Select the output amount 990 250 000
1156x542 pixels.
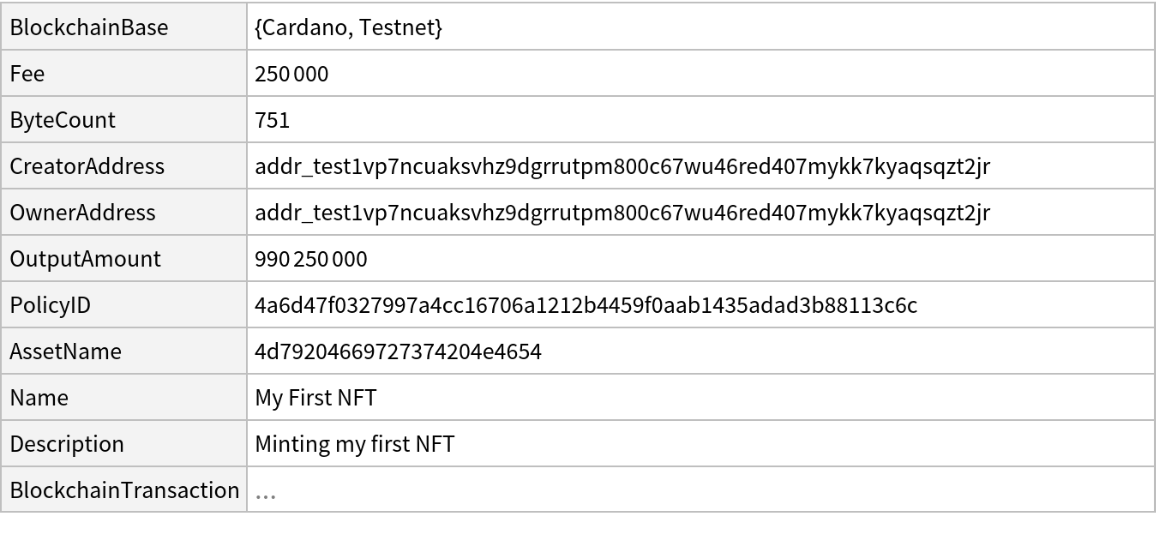(311, 259)
